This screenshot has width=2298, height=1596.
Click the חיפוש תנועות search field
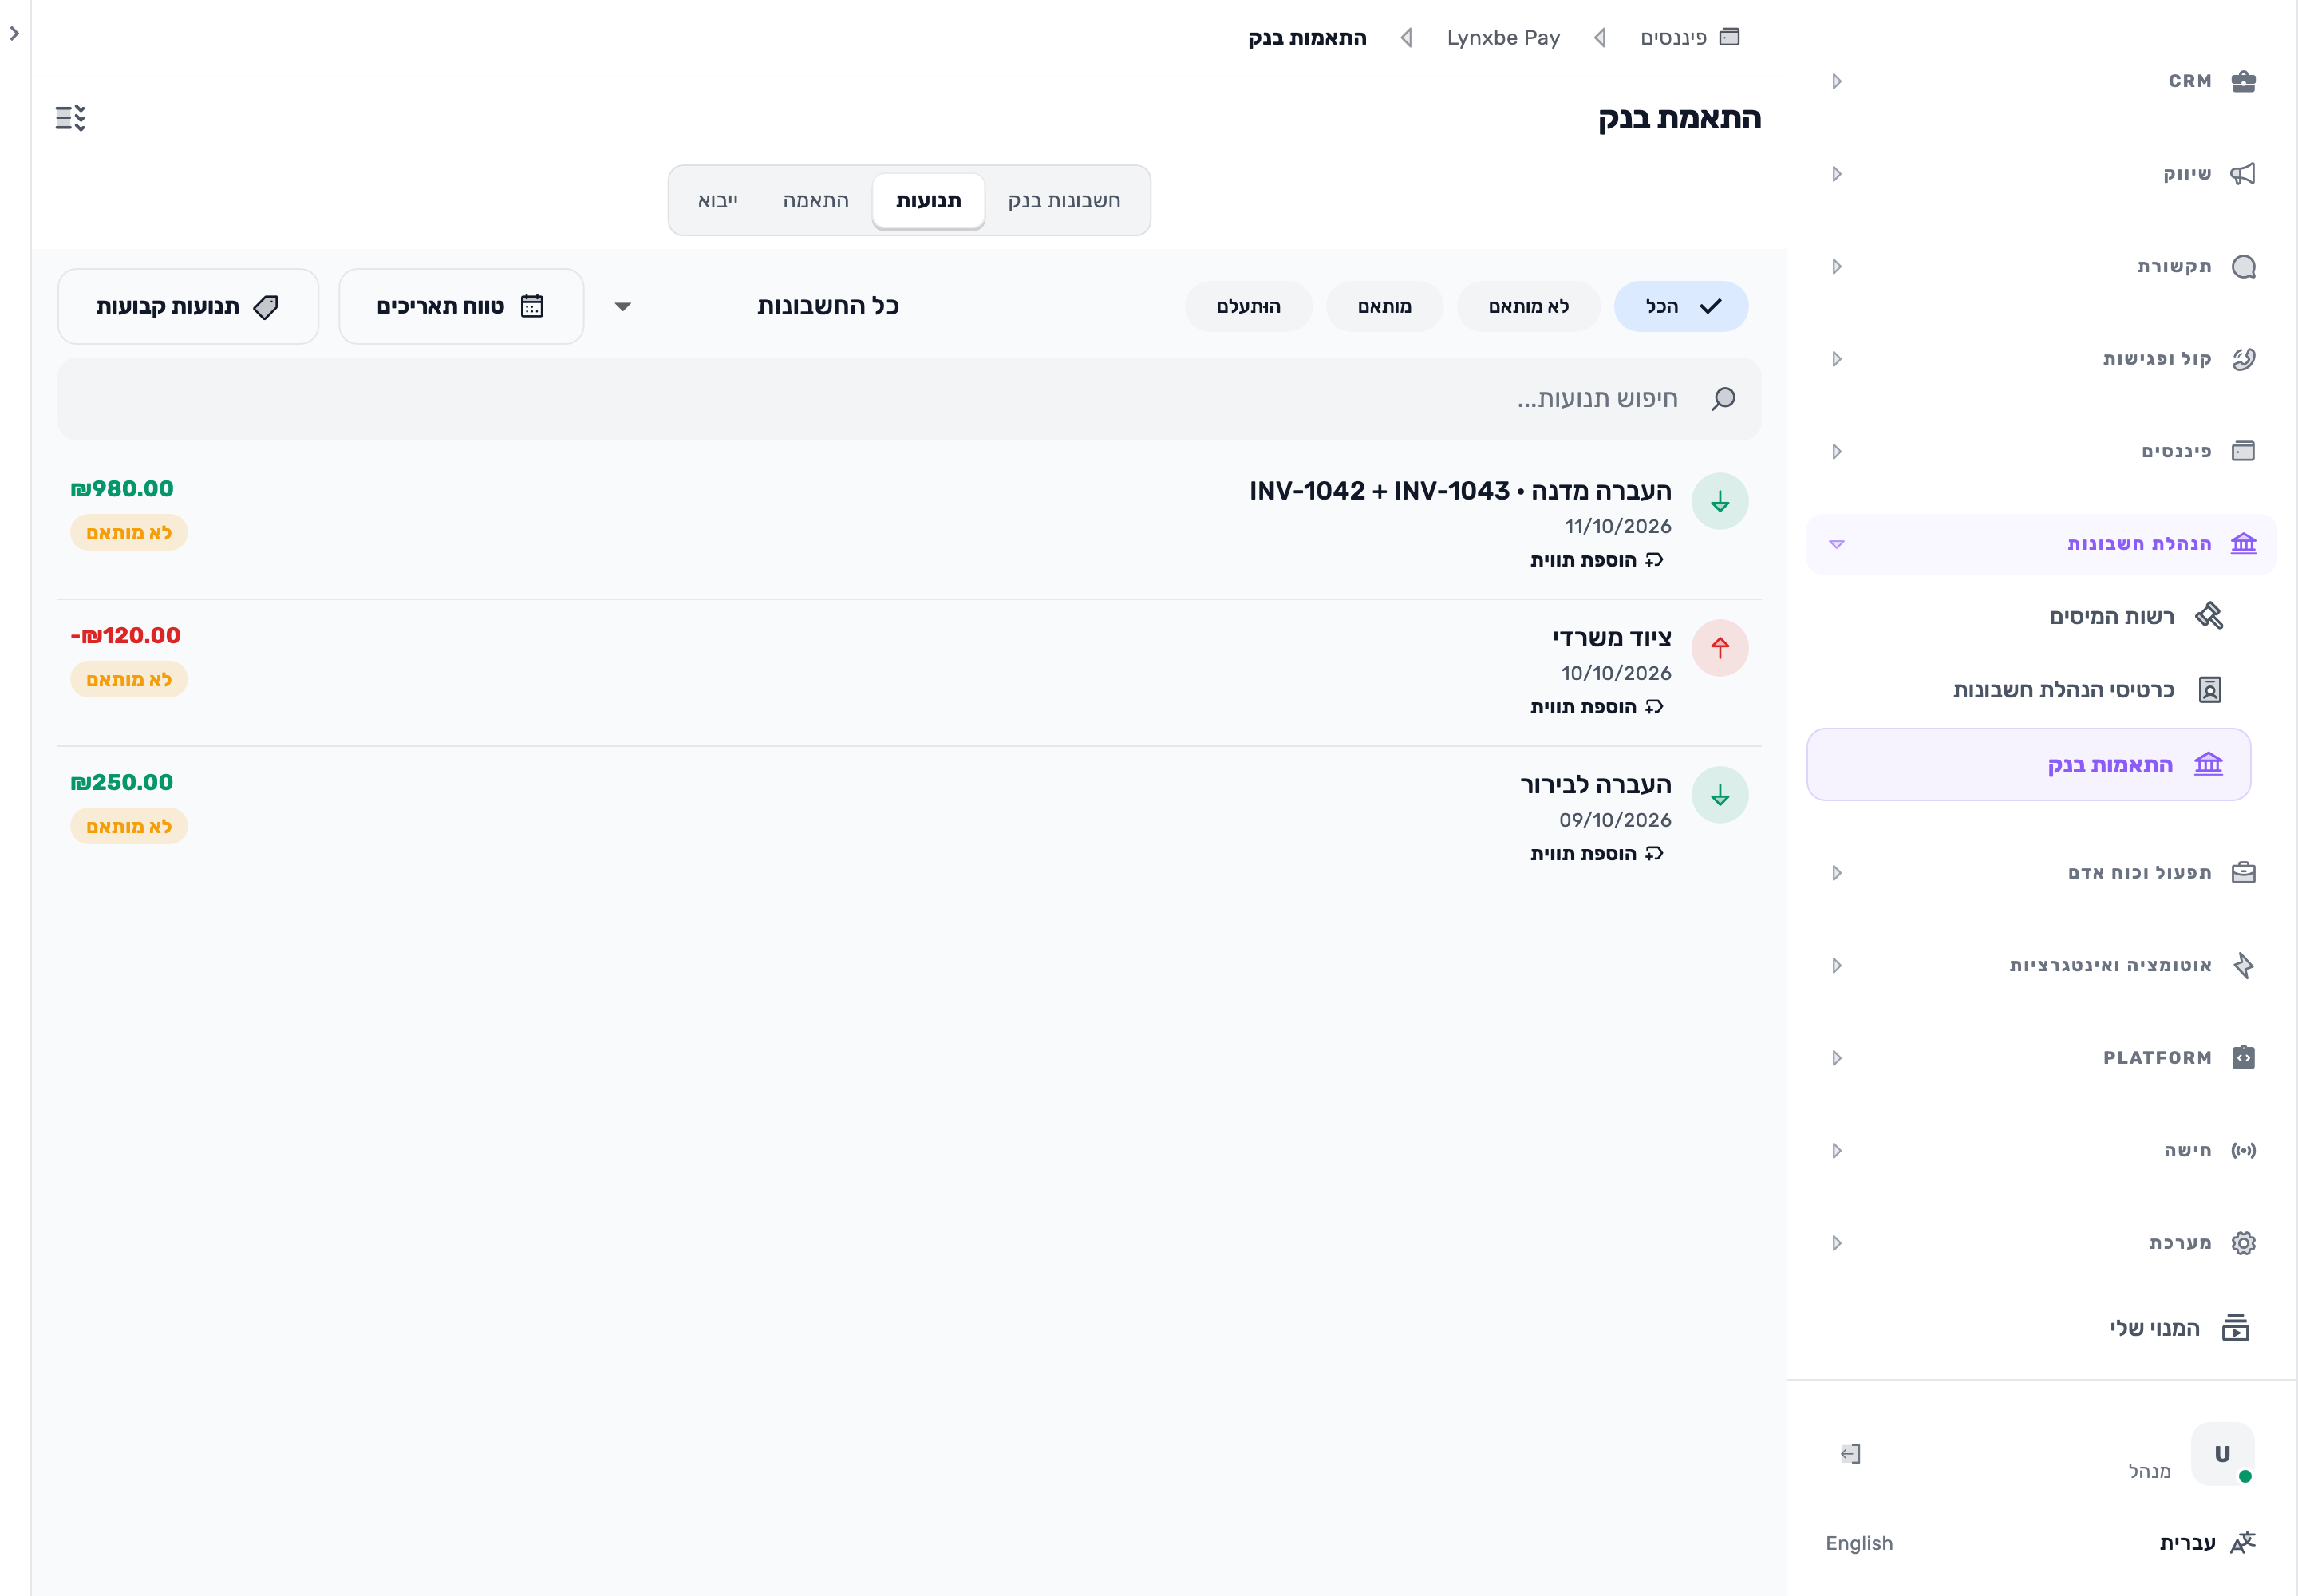[909, 399]
